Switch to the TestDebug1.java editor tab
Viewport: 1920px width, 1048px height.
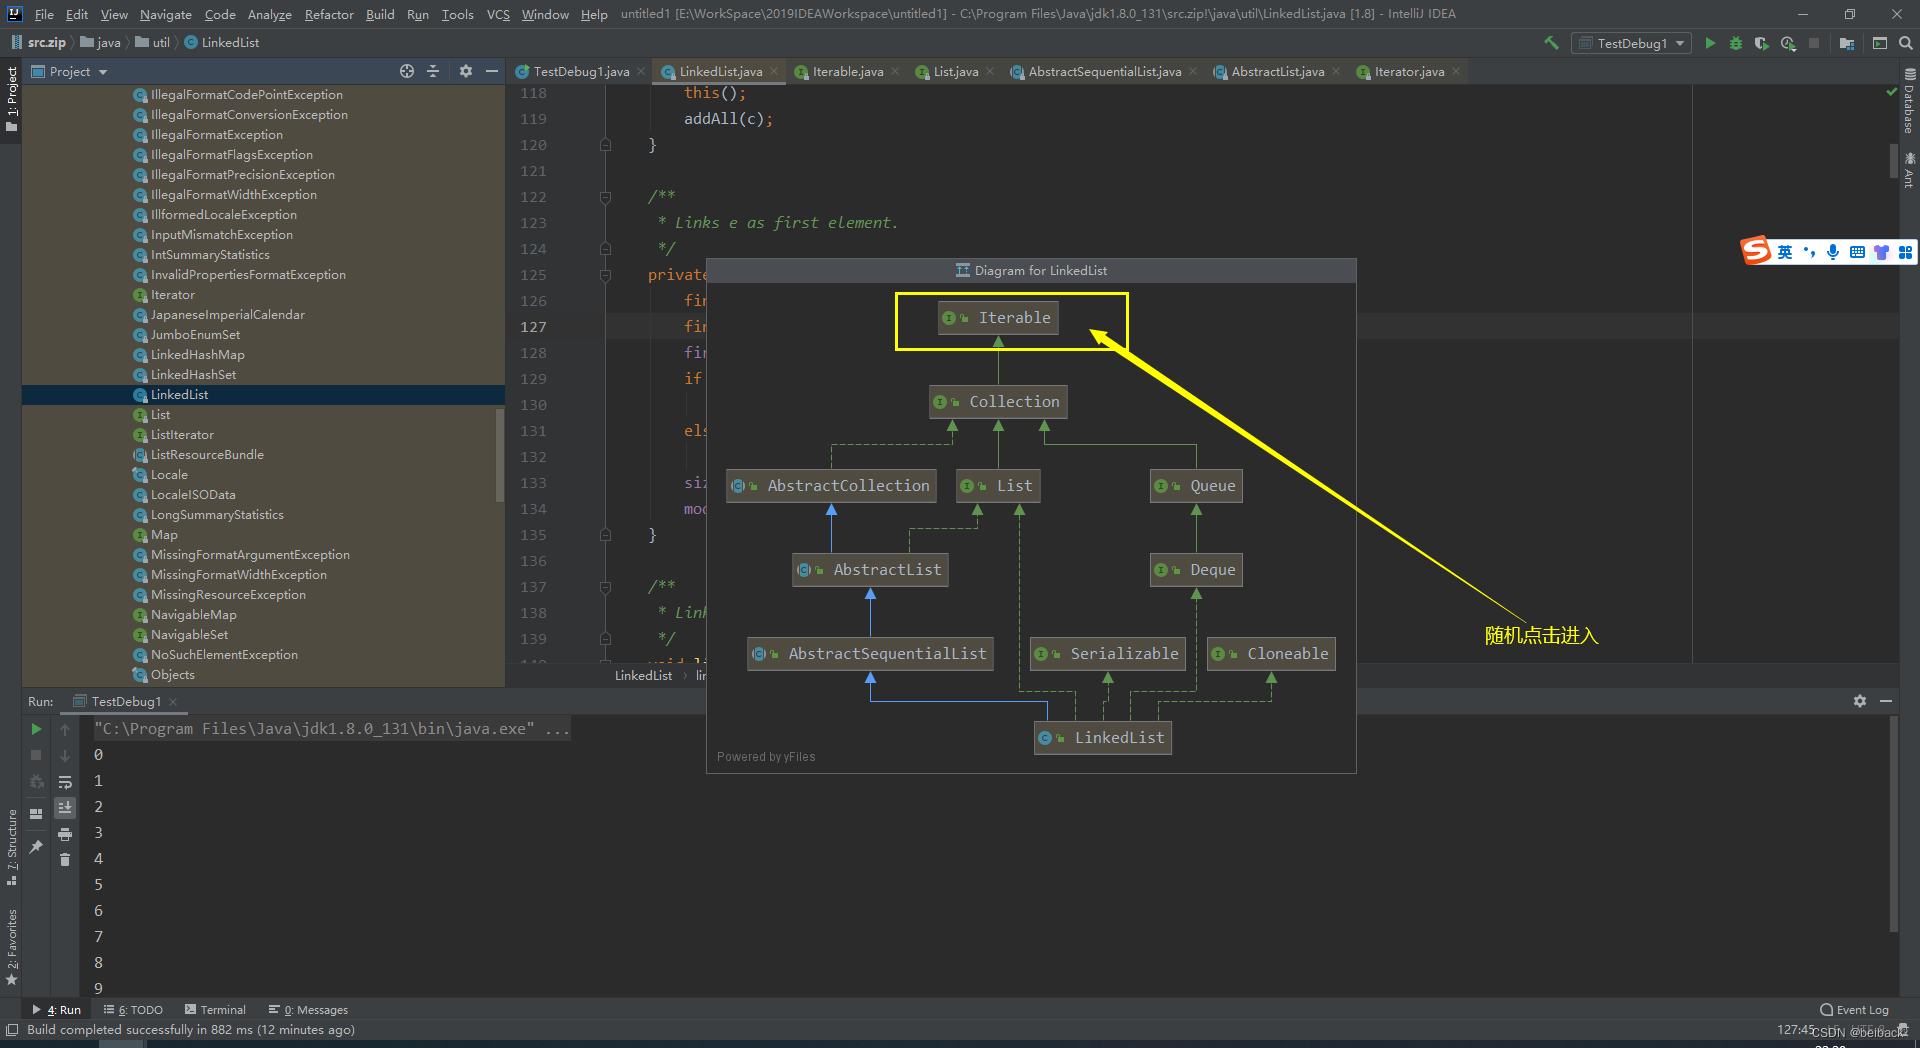pyautogui.click(x=581, y=71)
